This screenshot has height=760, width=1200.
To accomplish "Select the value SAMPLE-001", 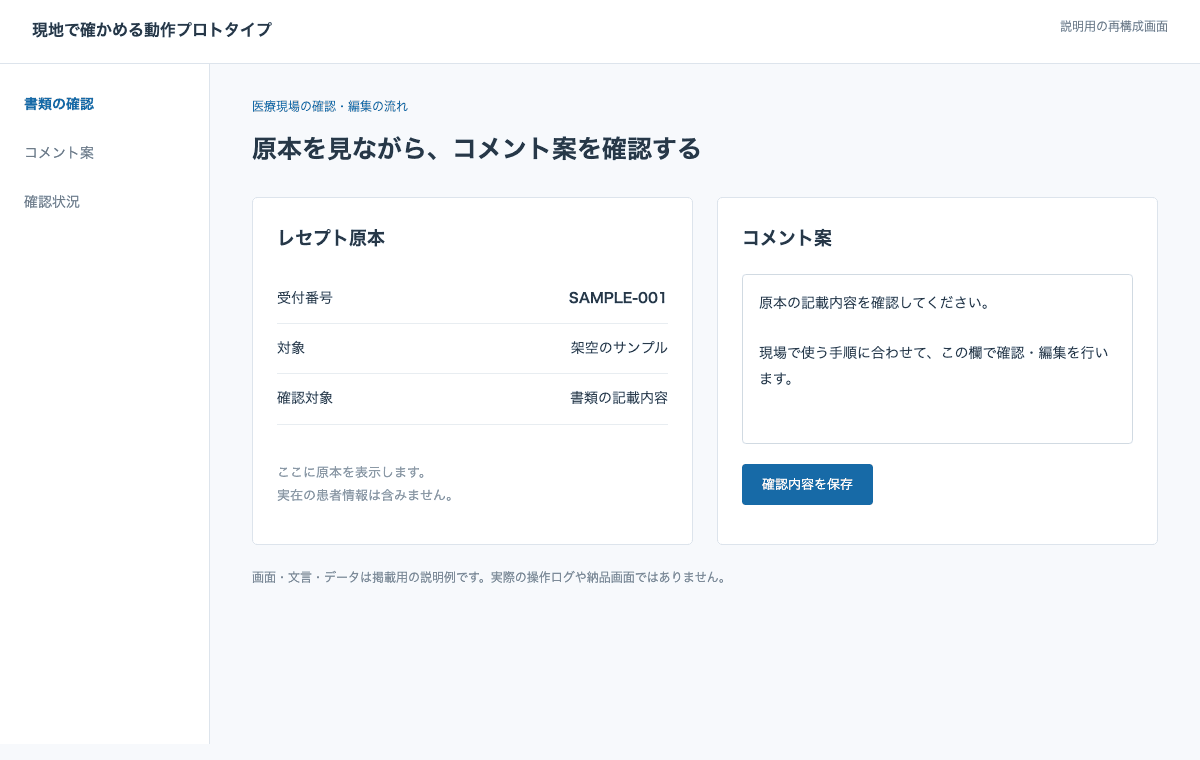I will (x=618, y=298).
